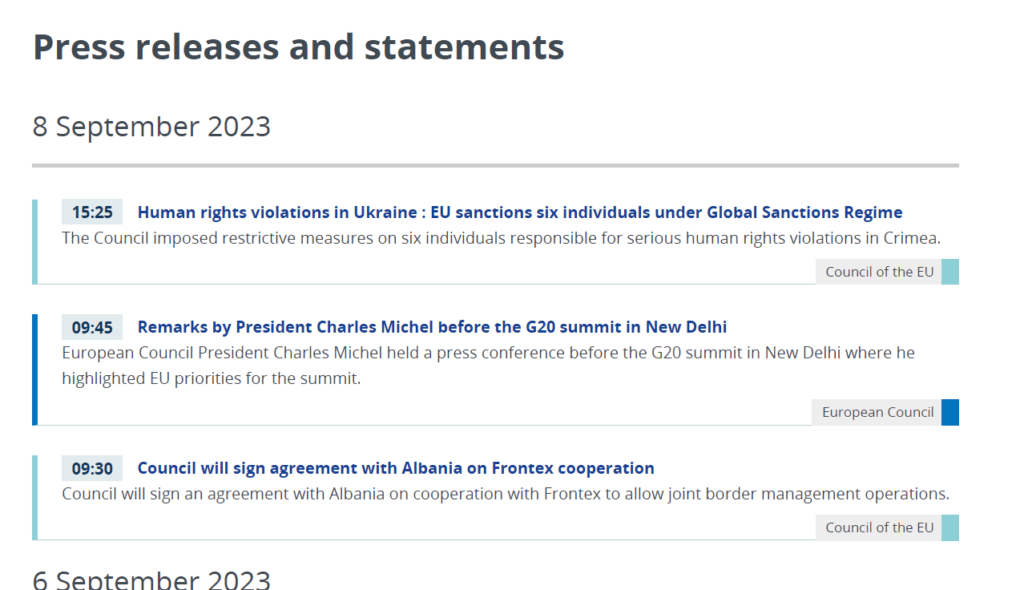This screenshot has height=590, width=1024.
Task: Click dark blue swatch beside European Council tag
Action: point(950,412)
